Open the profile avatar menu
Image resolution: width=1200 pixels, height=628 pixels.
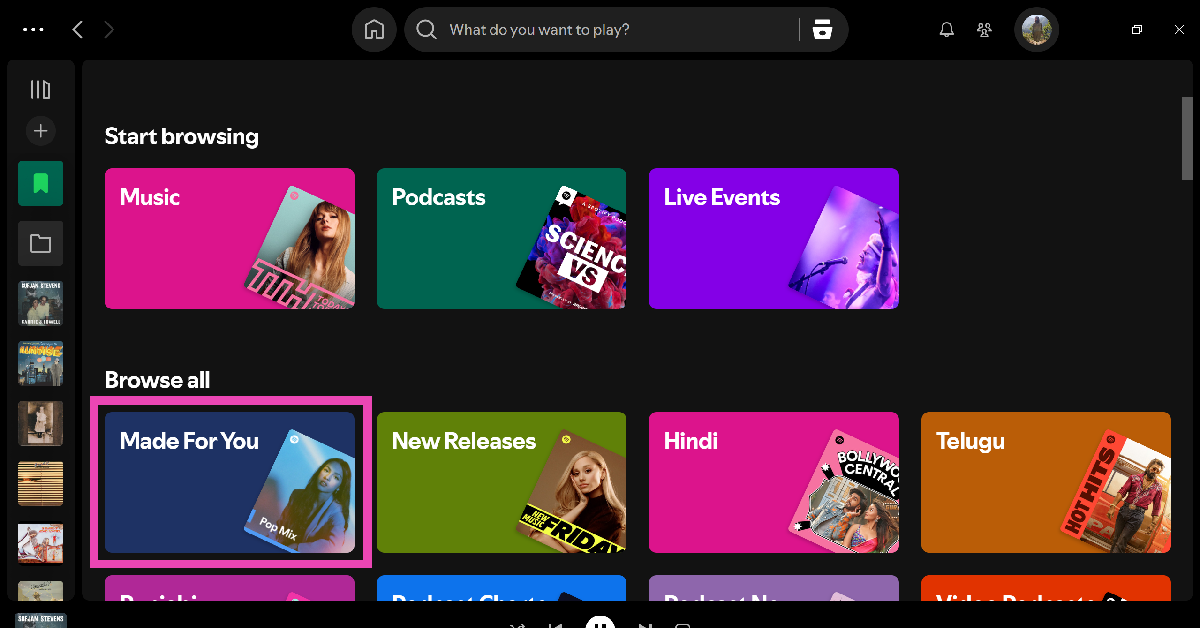point(1036,30)
